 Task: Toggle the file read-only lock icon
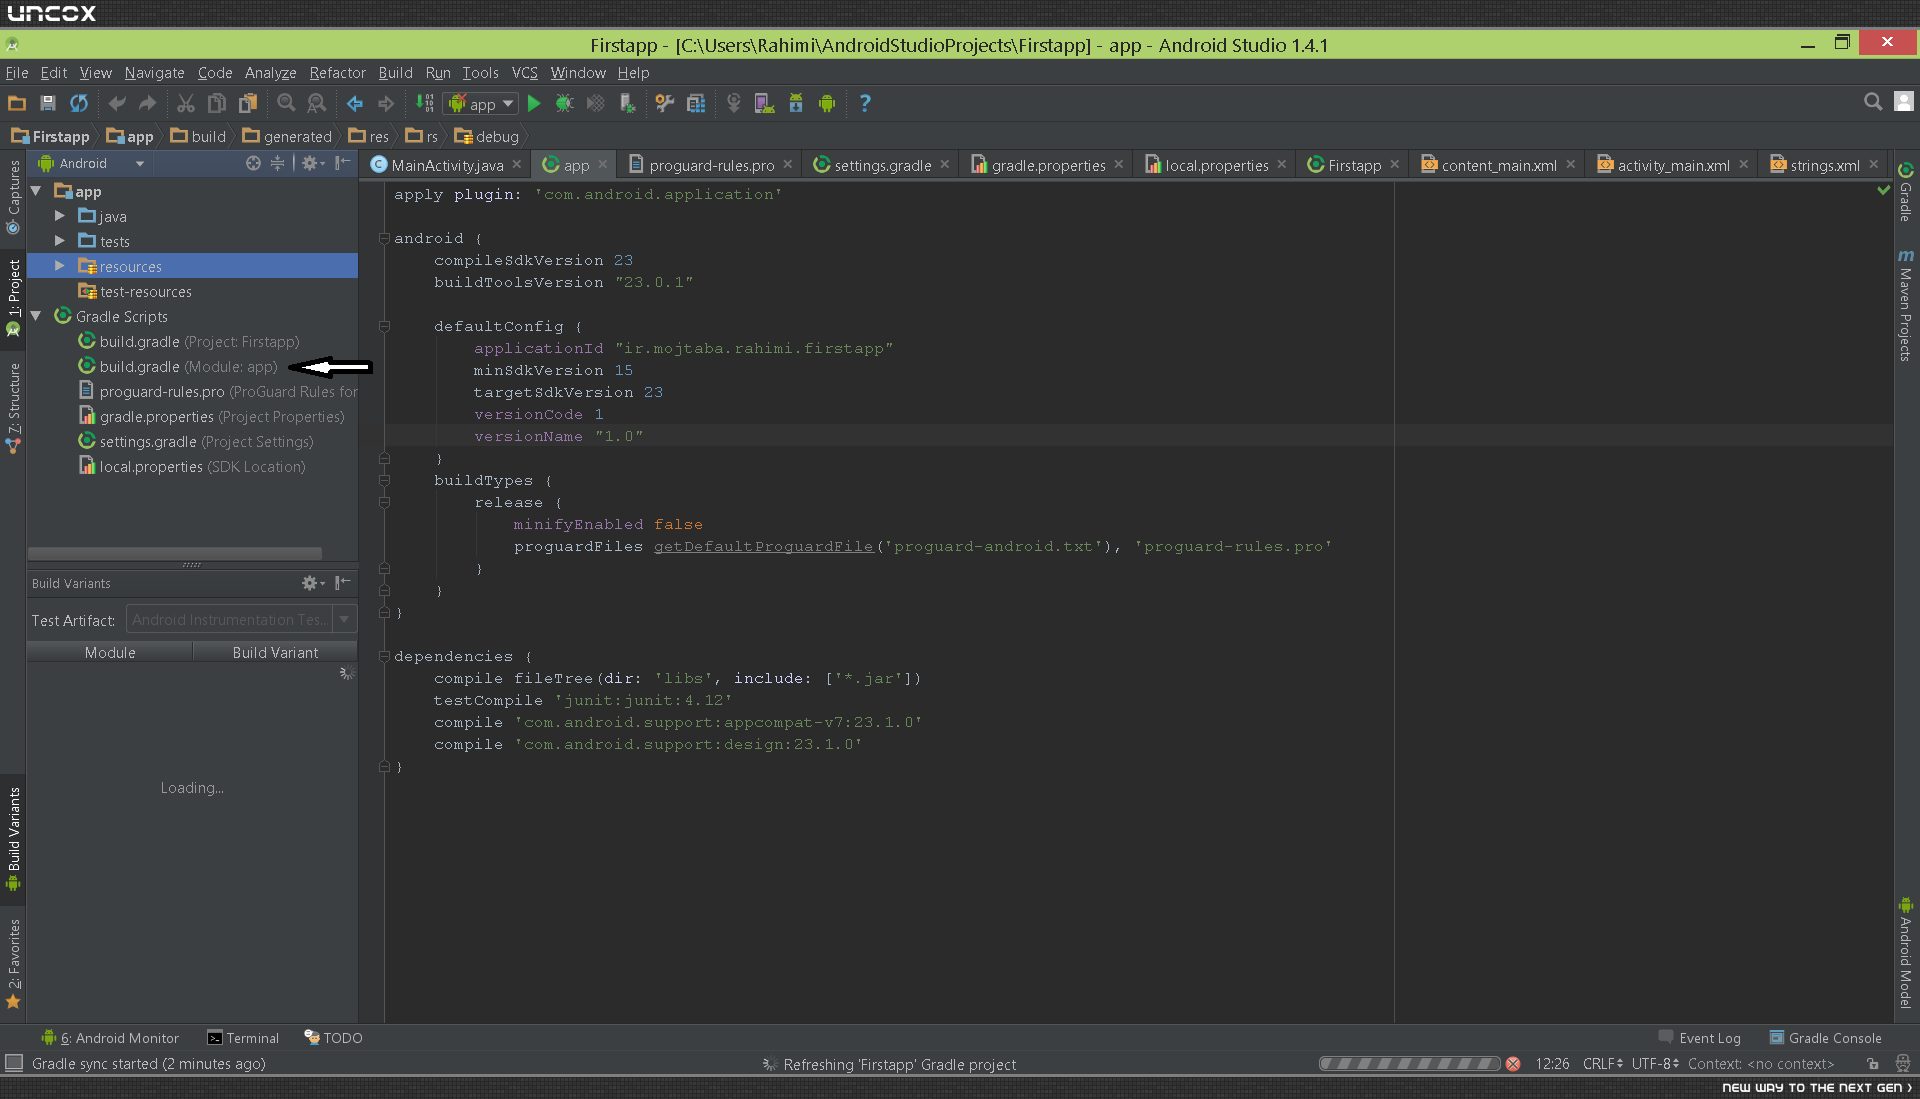[x=1872, y=1064]
